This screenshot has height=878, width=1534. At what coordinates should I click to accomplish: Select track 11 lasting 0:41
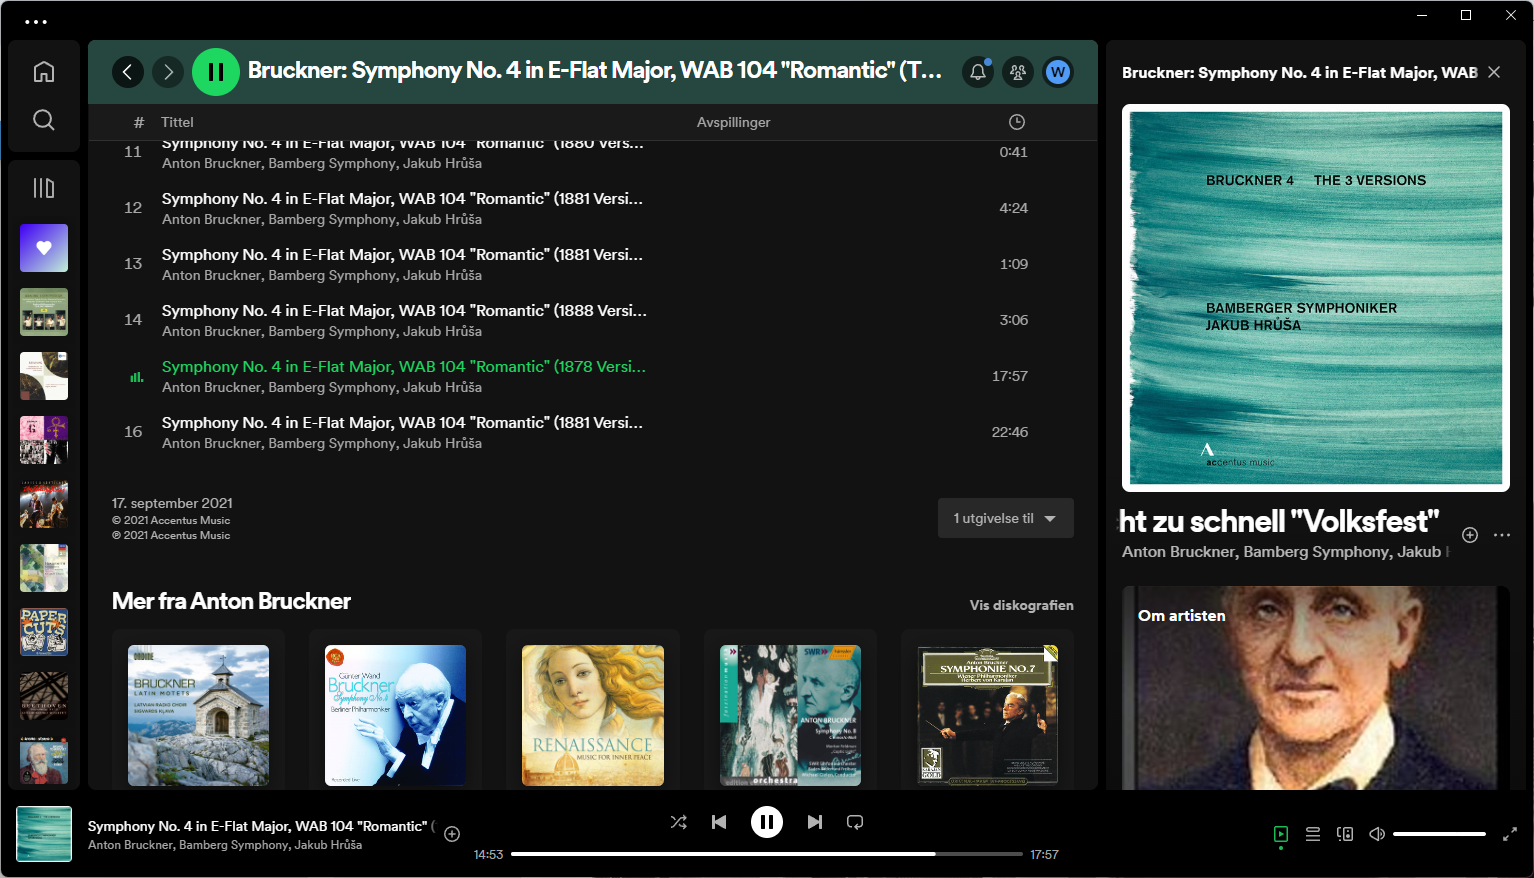pos(593,155)
